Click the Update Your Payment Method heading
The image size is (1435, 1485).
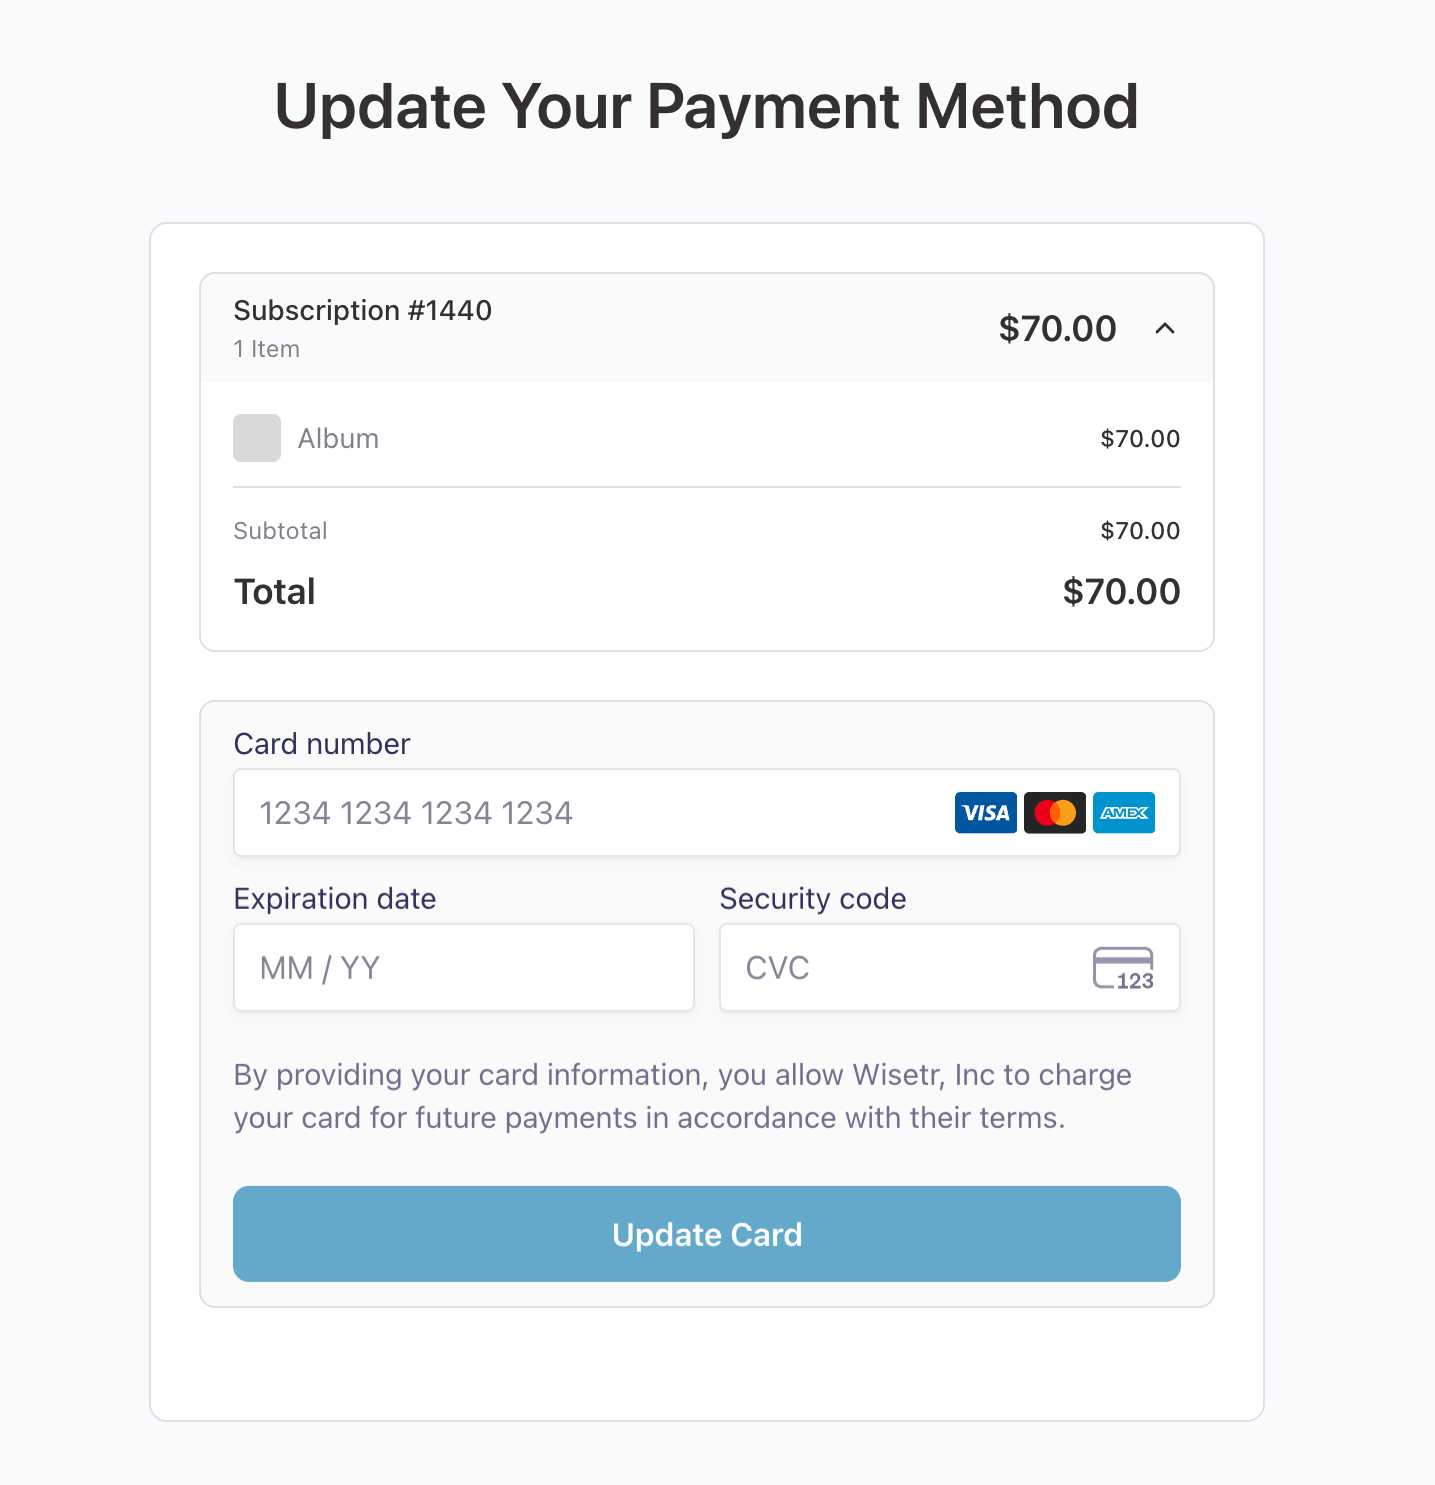coord(706,106)
